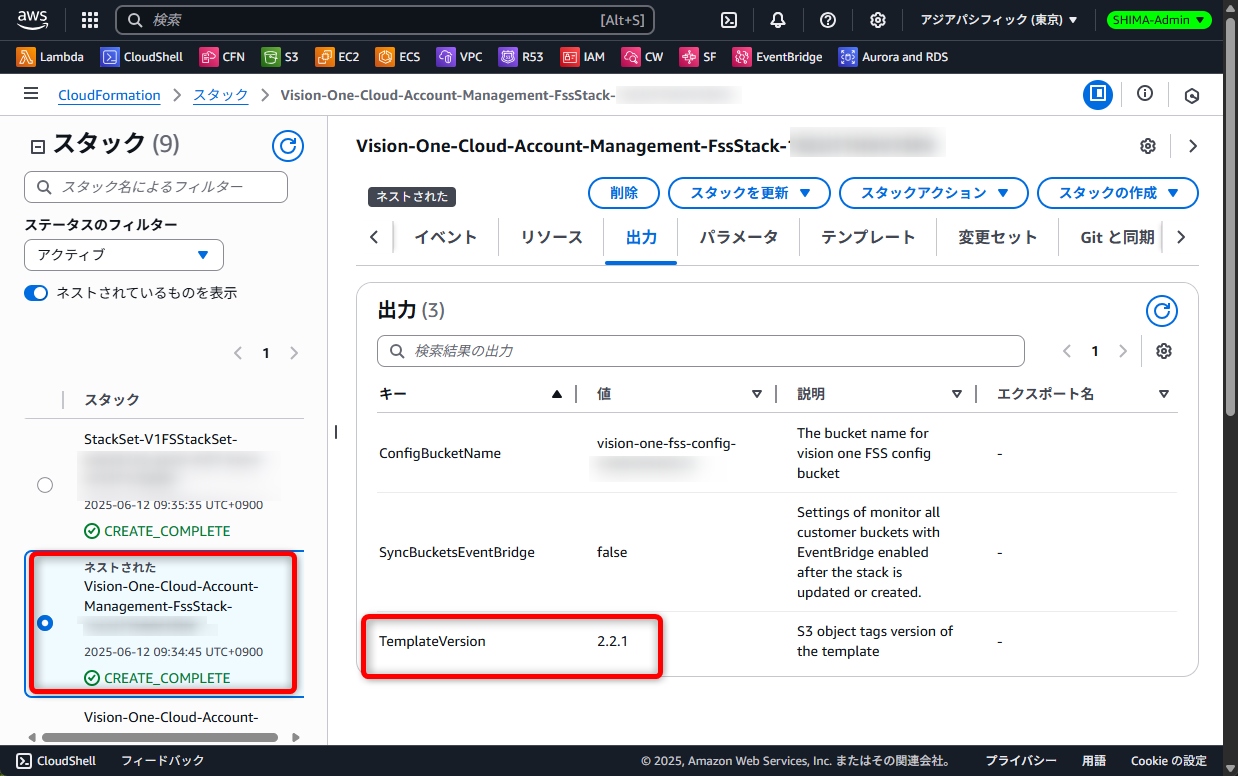The width and height of the screenshot is (1238, 776).
Task: Switch to the イベント tab
Action: point(445,238)
